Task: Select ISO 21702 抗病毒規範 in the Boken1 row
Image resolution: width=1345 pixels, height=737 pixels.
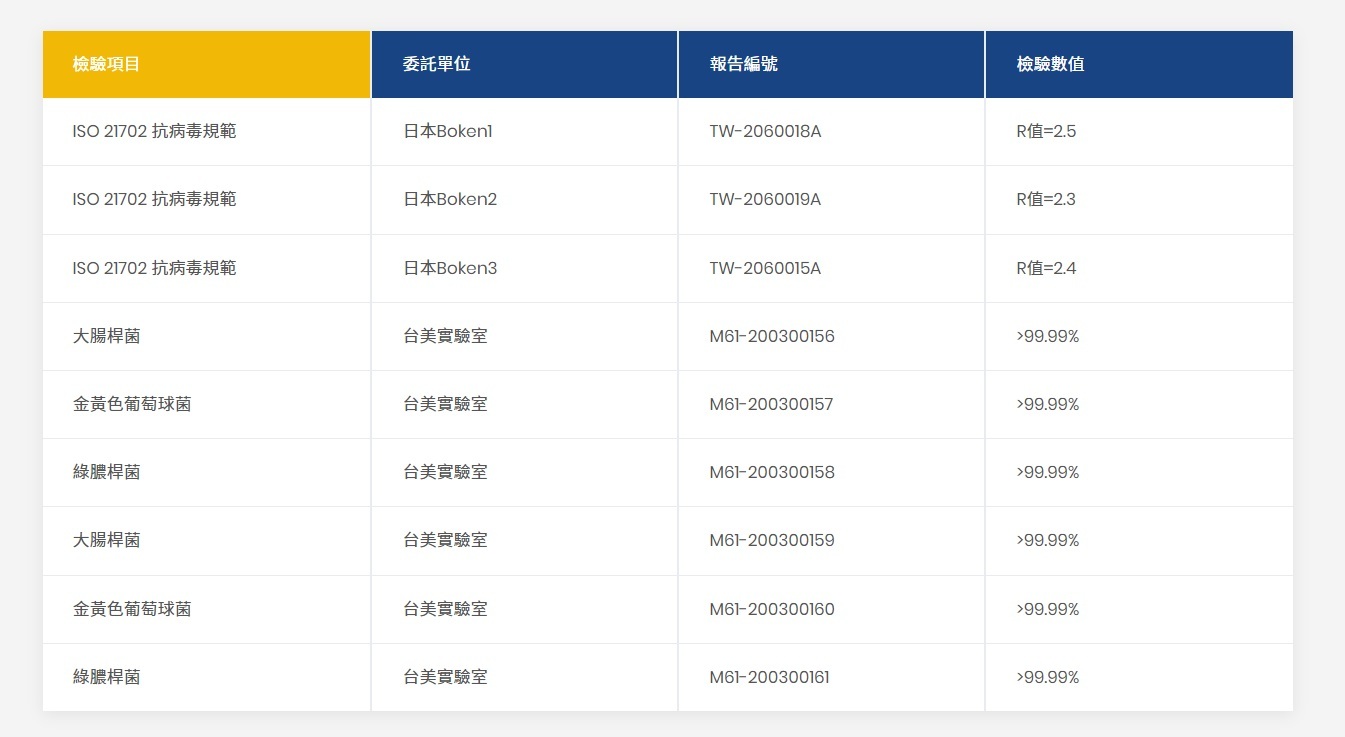Action: pyautogui.click(x=154, y=131)
